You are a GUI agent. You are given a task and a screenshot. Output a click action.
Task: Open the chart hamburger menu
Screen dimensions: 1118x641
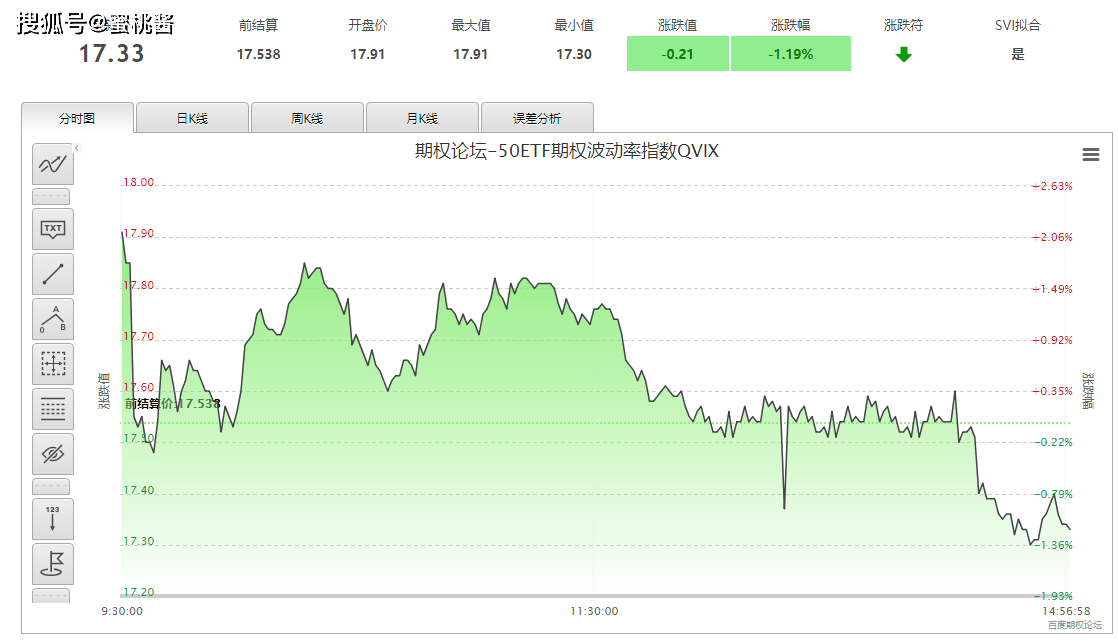(1091, 155)
